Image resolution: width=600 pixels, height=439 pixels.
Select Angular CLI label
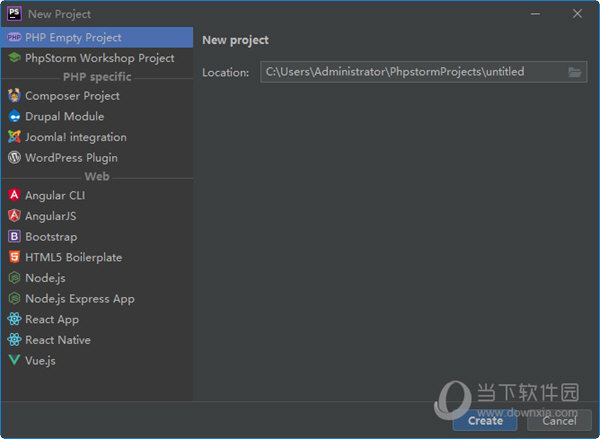coord(55,195)
